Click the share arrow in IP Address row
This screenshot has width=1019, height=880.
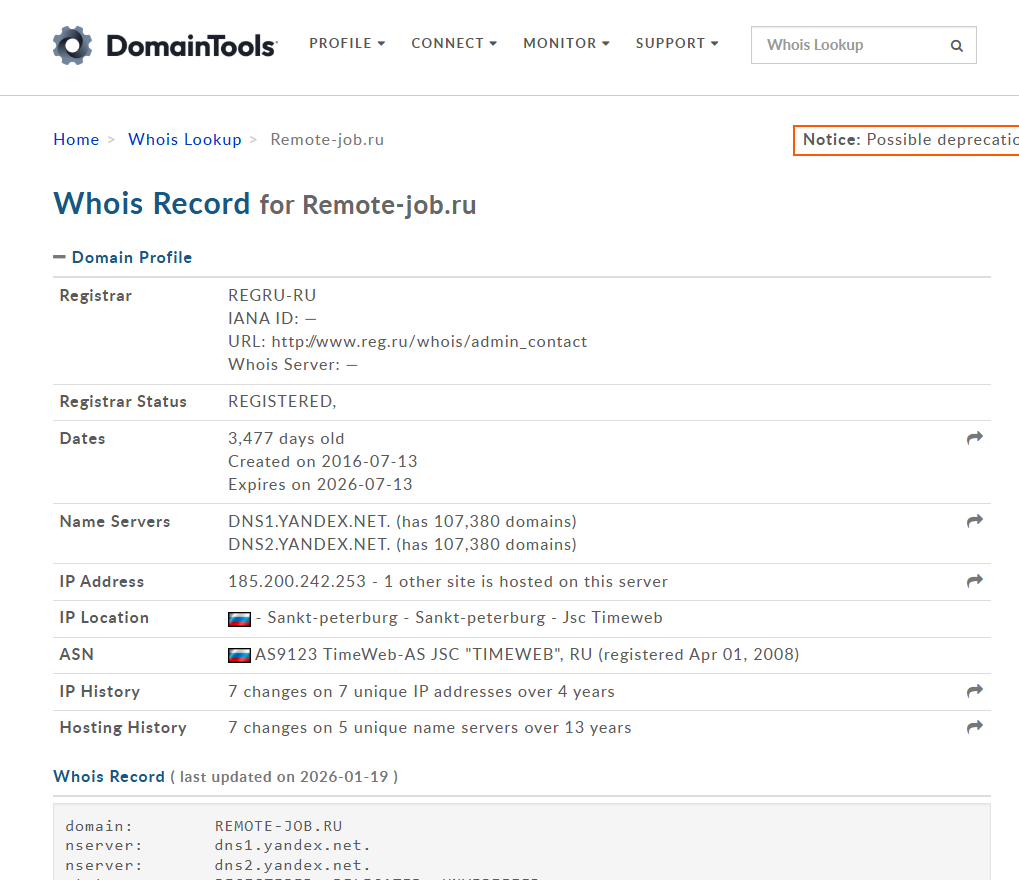[x=974, y=581]
